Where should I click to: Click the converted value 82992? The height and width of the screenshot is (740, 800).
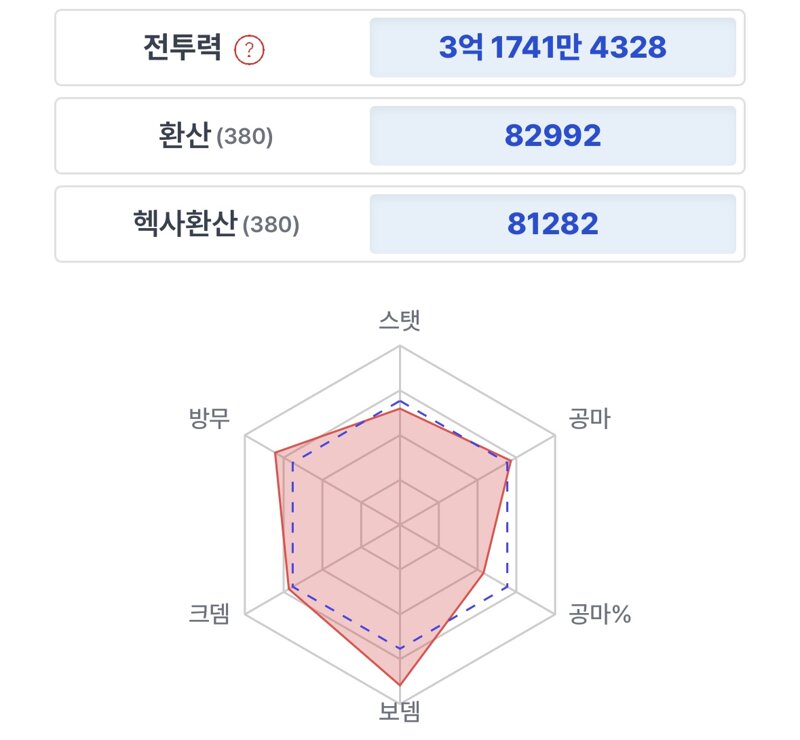[553, 136]
